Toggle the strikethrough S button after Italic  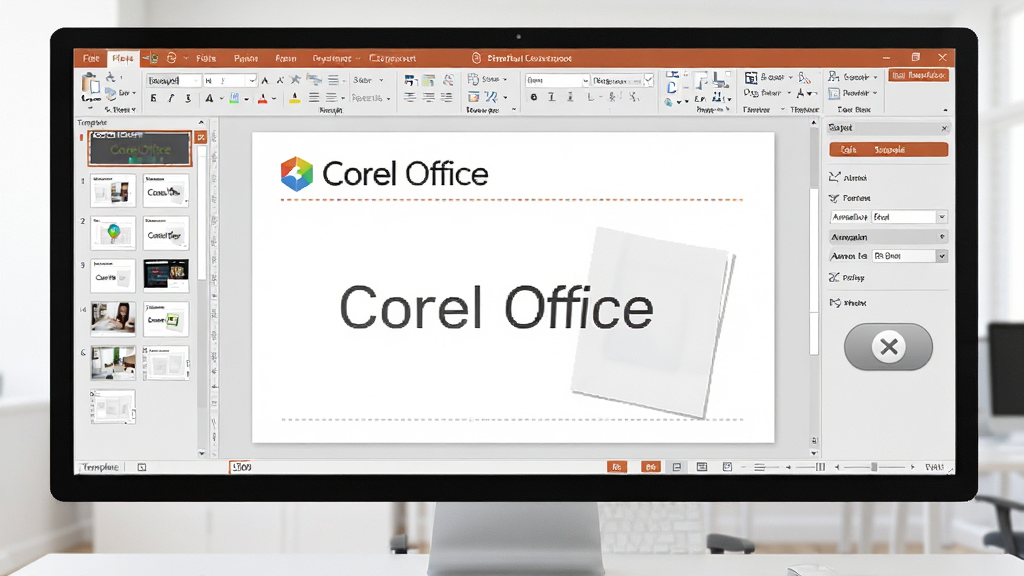(x=188, y=98)
